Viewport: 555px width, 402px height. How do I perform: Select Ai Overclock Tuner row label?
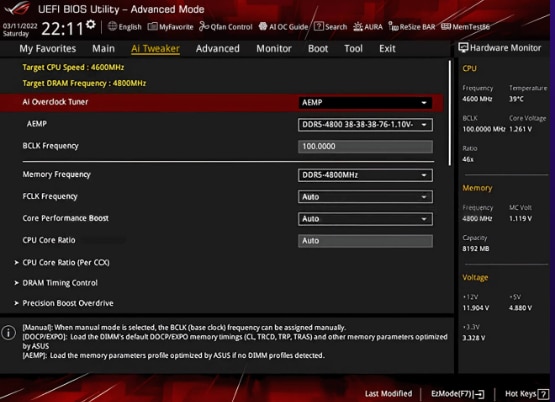coord(55,102)
